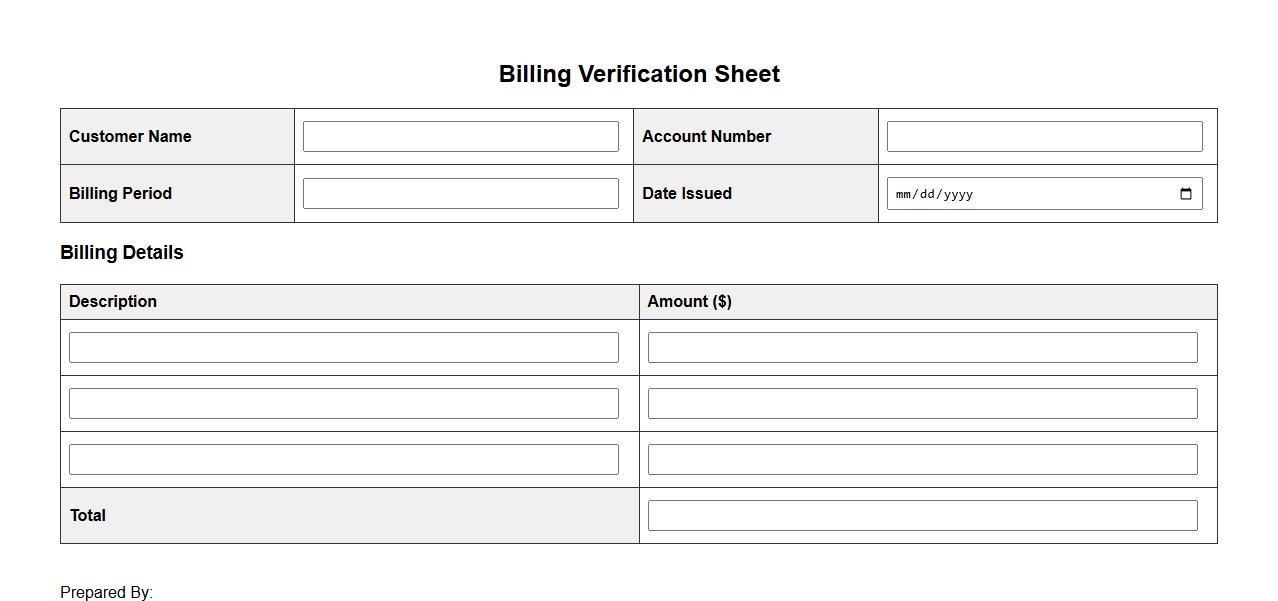Focus the first Amount ($) row input

tap(922, 348)
